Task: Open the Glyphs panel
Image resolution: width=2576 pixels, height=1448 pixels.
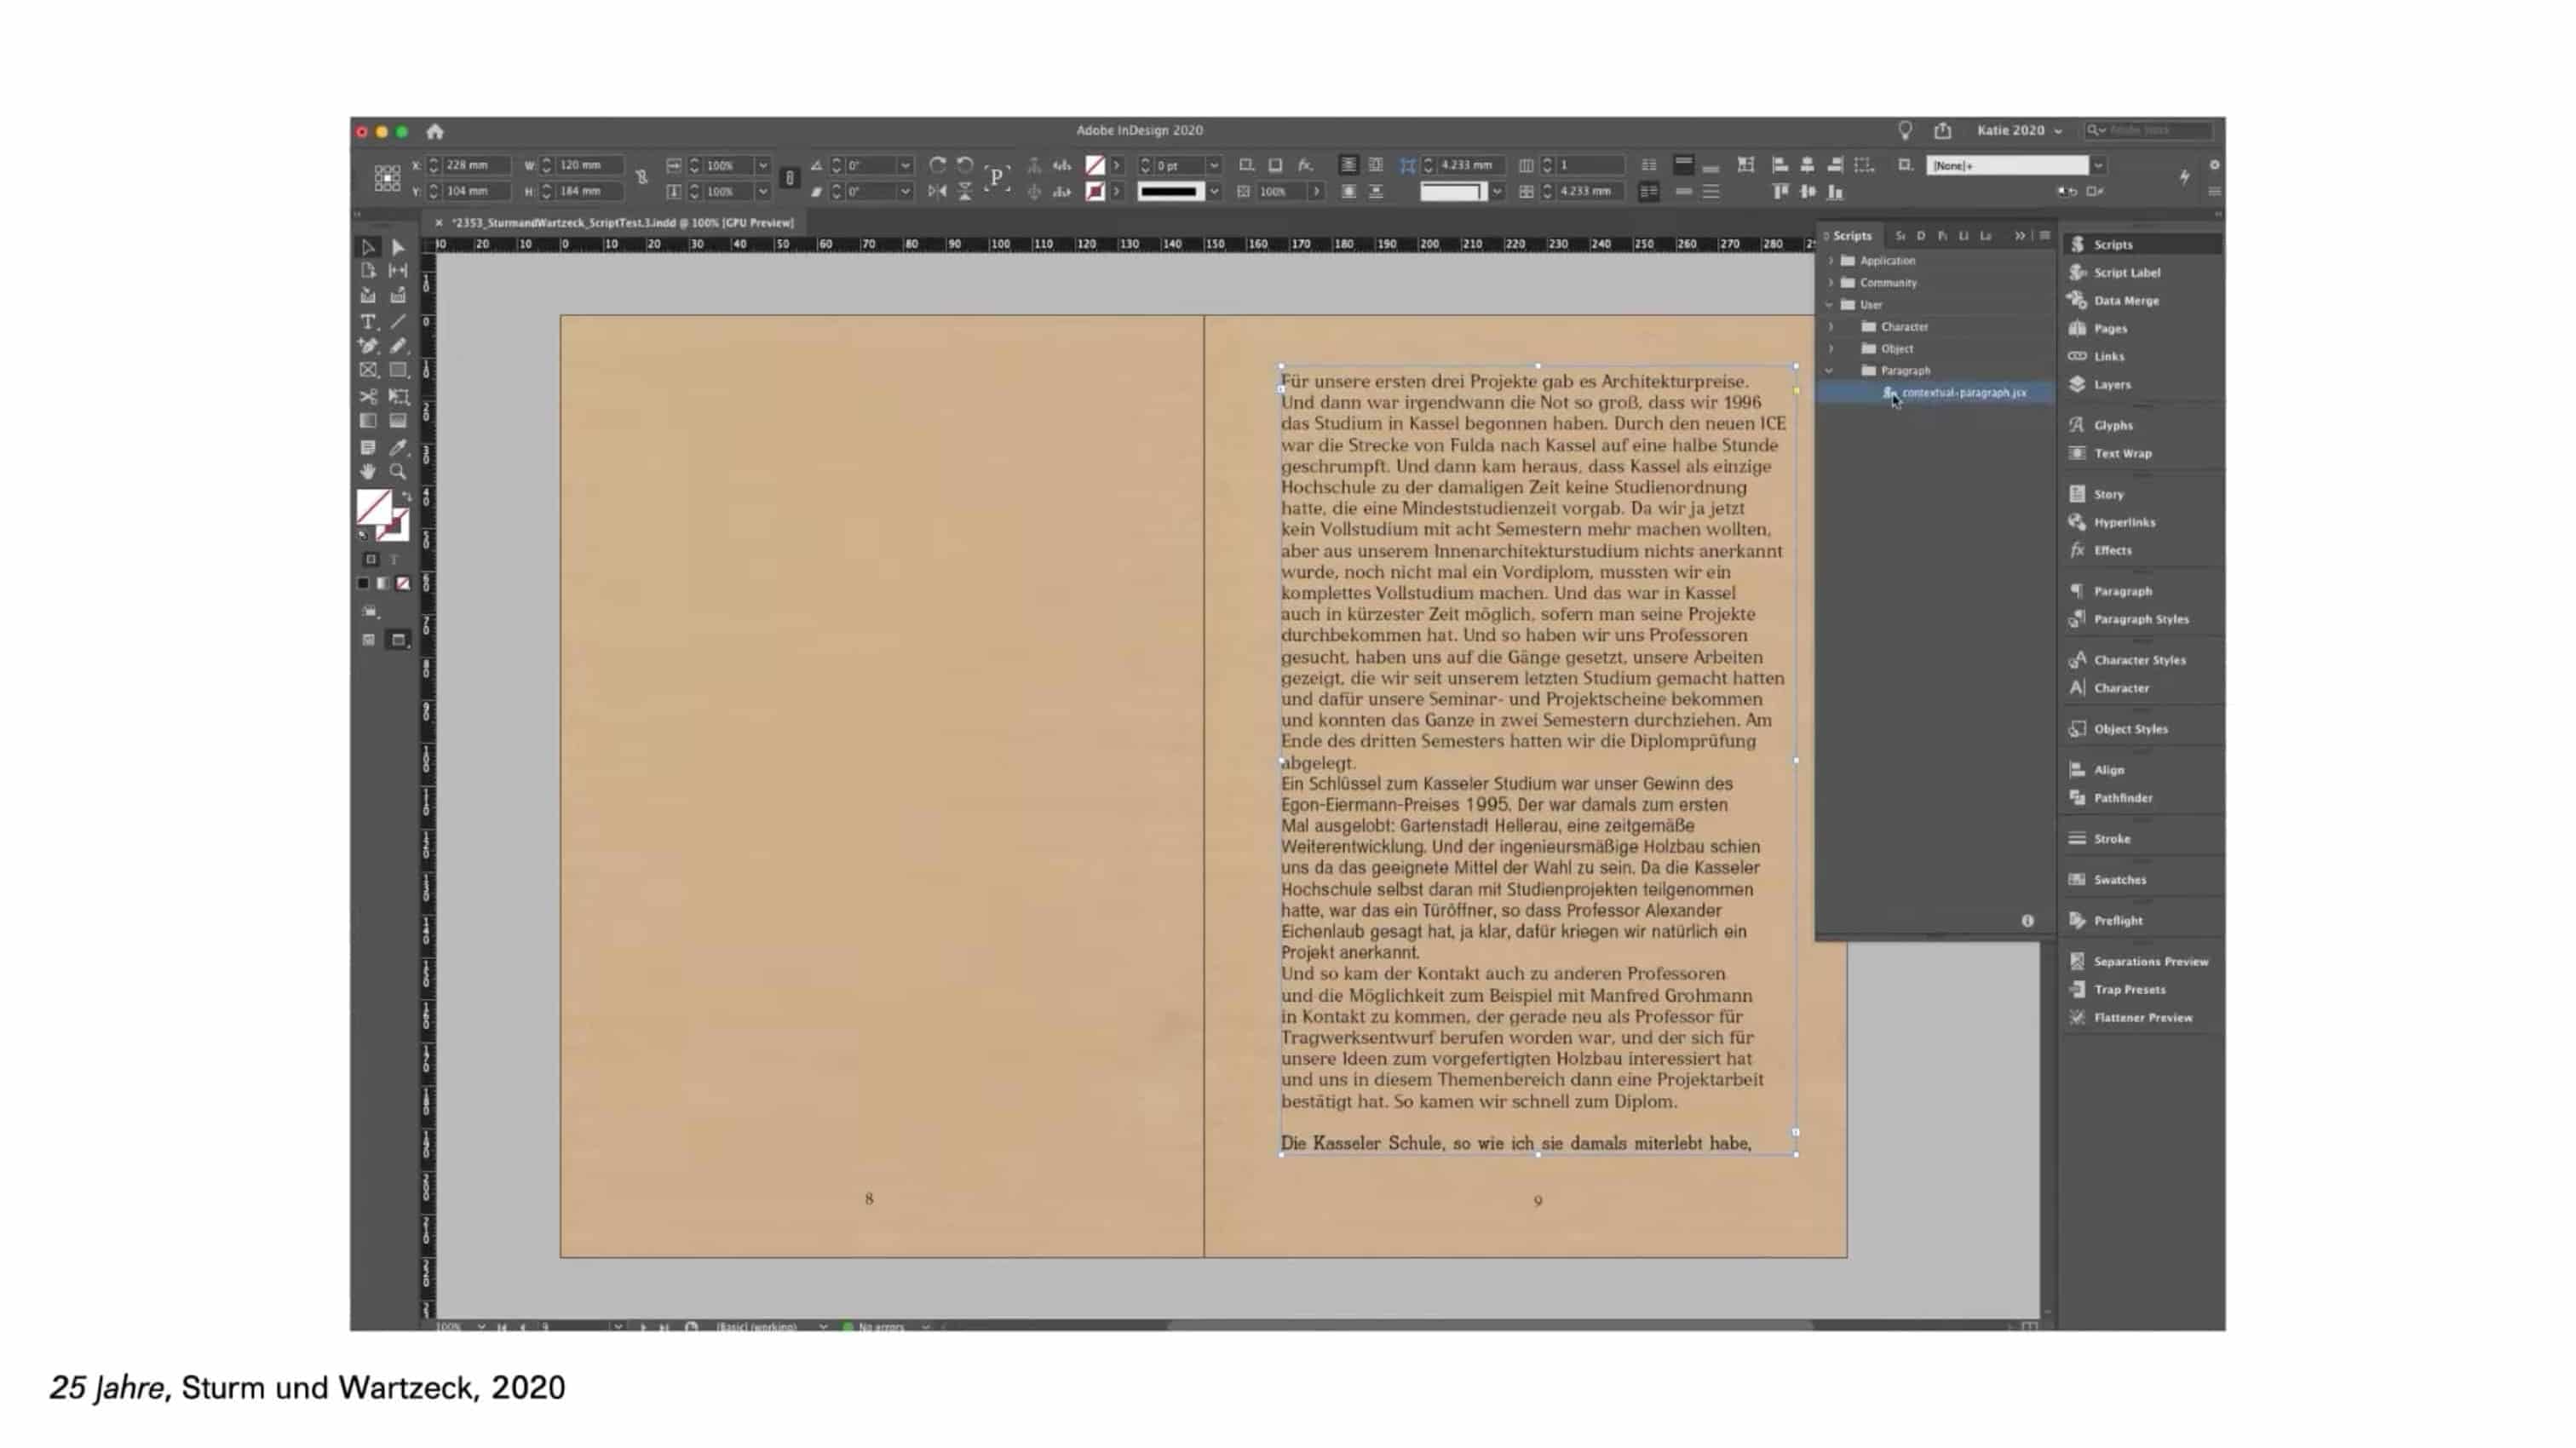Action: pos(2112,425)
